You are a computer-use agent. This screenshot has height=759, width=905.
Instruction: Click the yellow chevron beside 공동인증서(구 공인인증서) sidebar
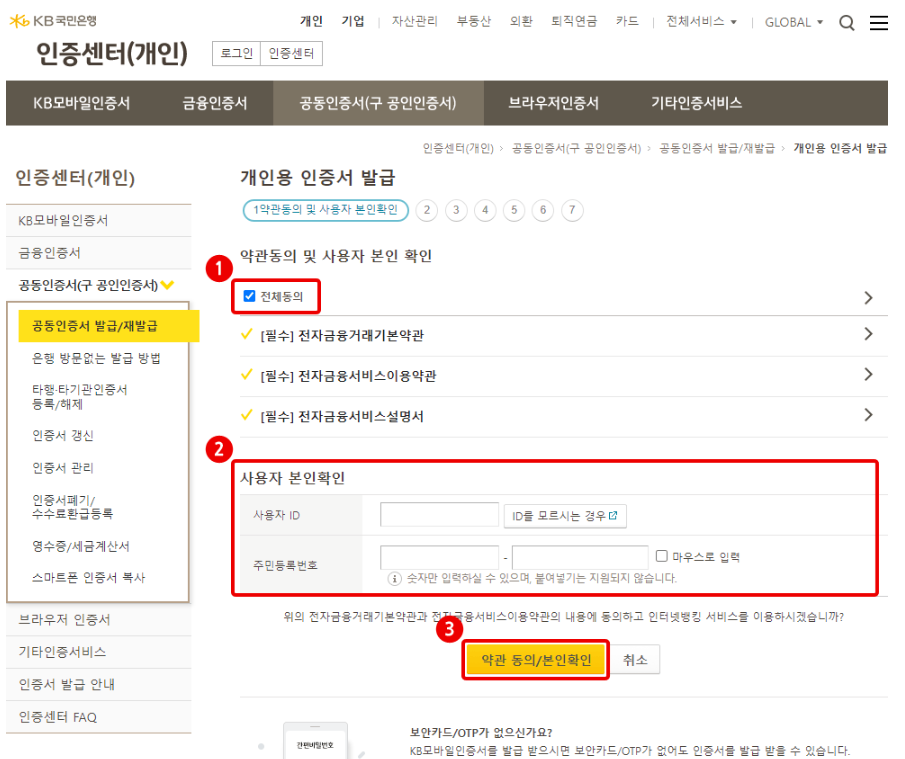click(167, 285)
